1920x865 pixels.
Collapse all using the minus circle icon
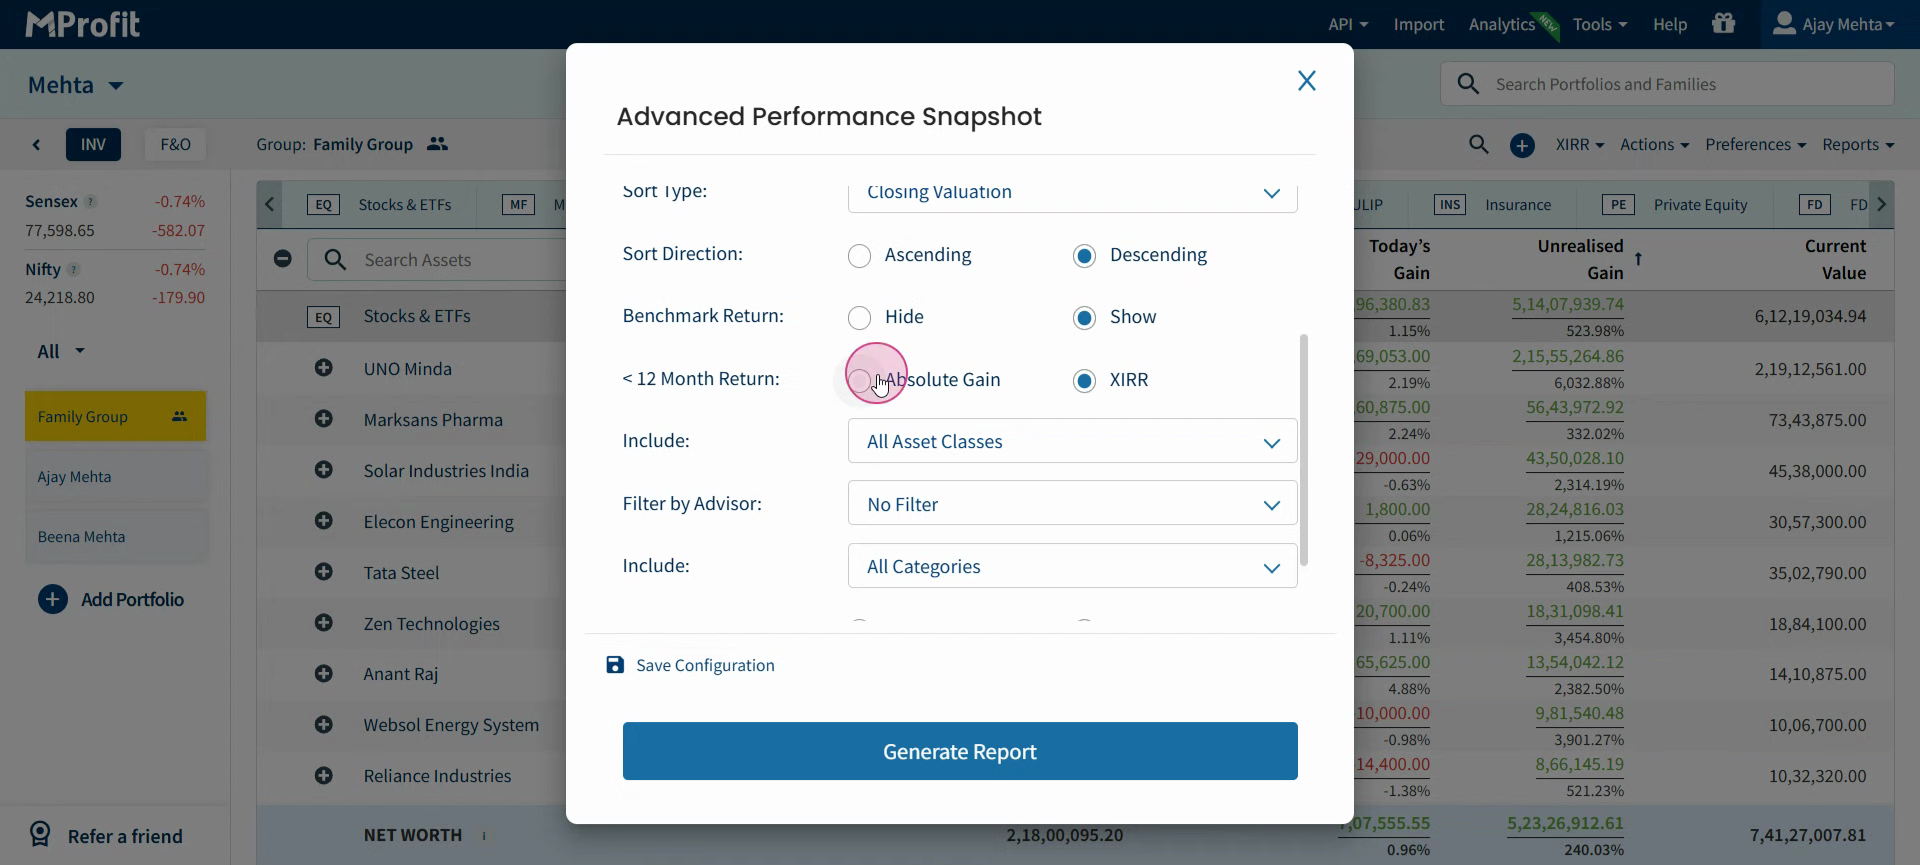click(283, 259)
